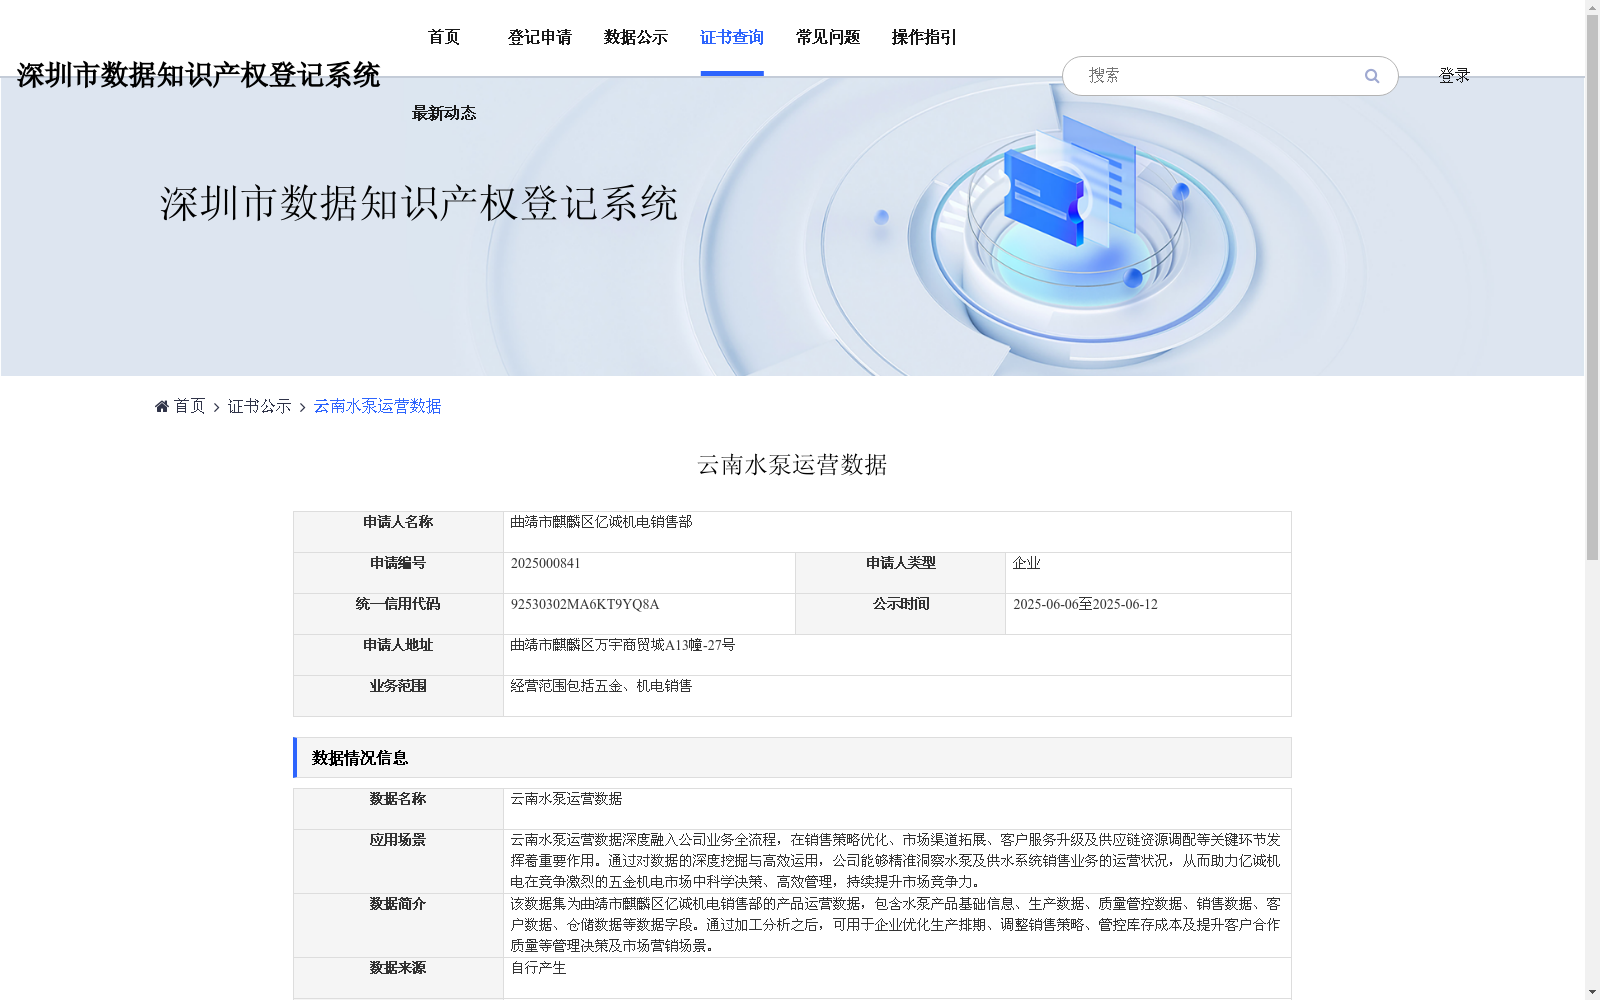Click credit code 92530302MA6KT9YQ8A

(585, 604)
